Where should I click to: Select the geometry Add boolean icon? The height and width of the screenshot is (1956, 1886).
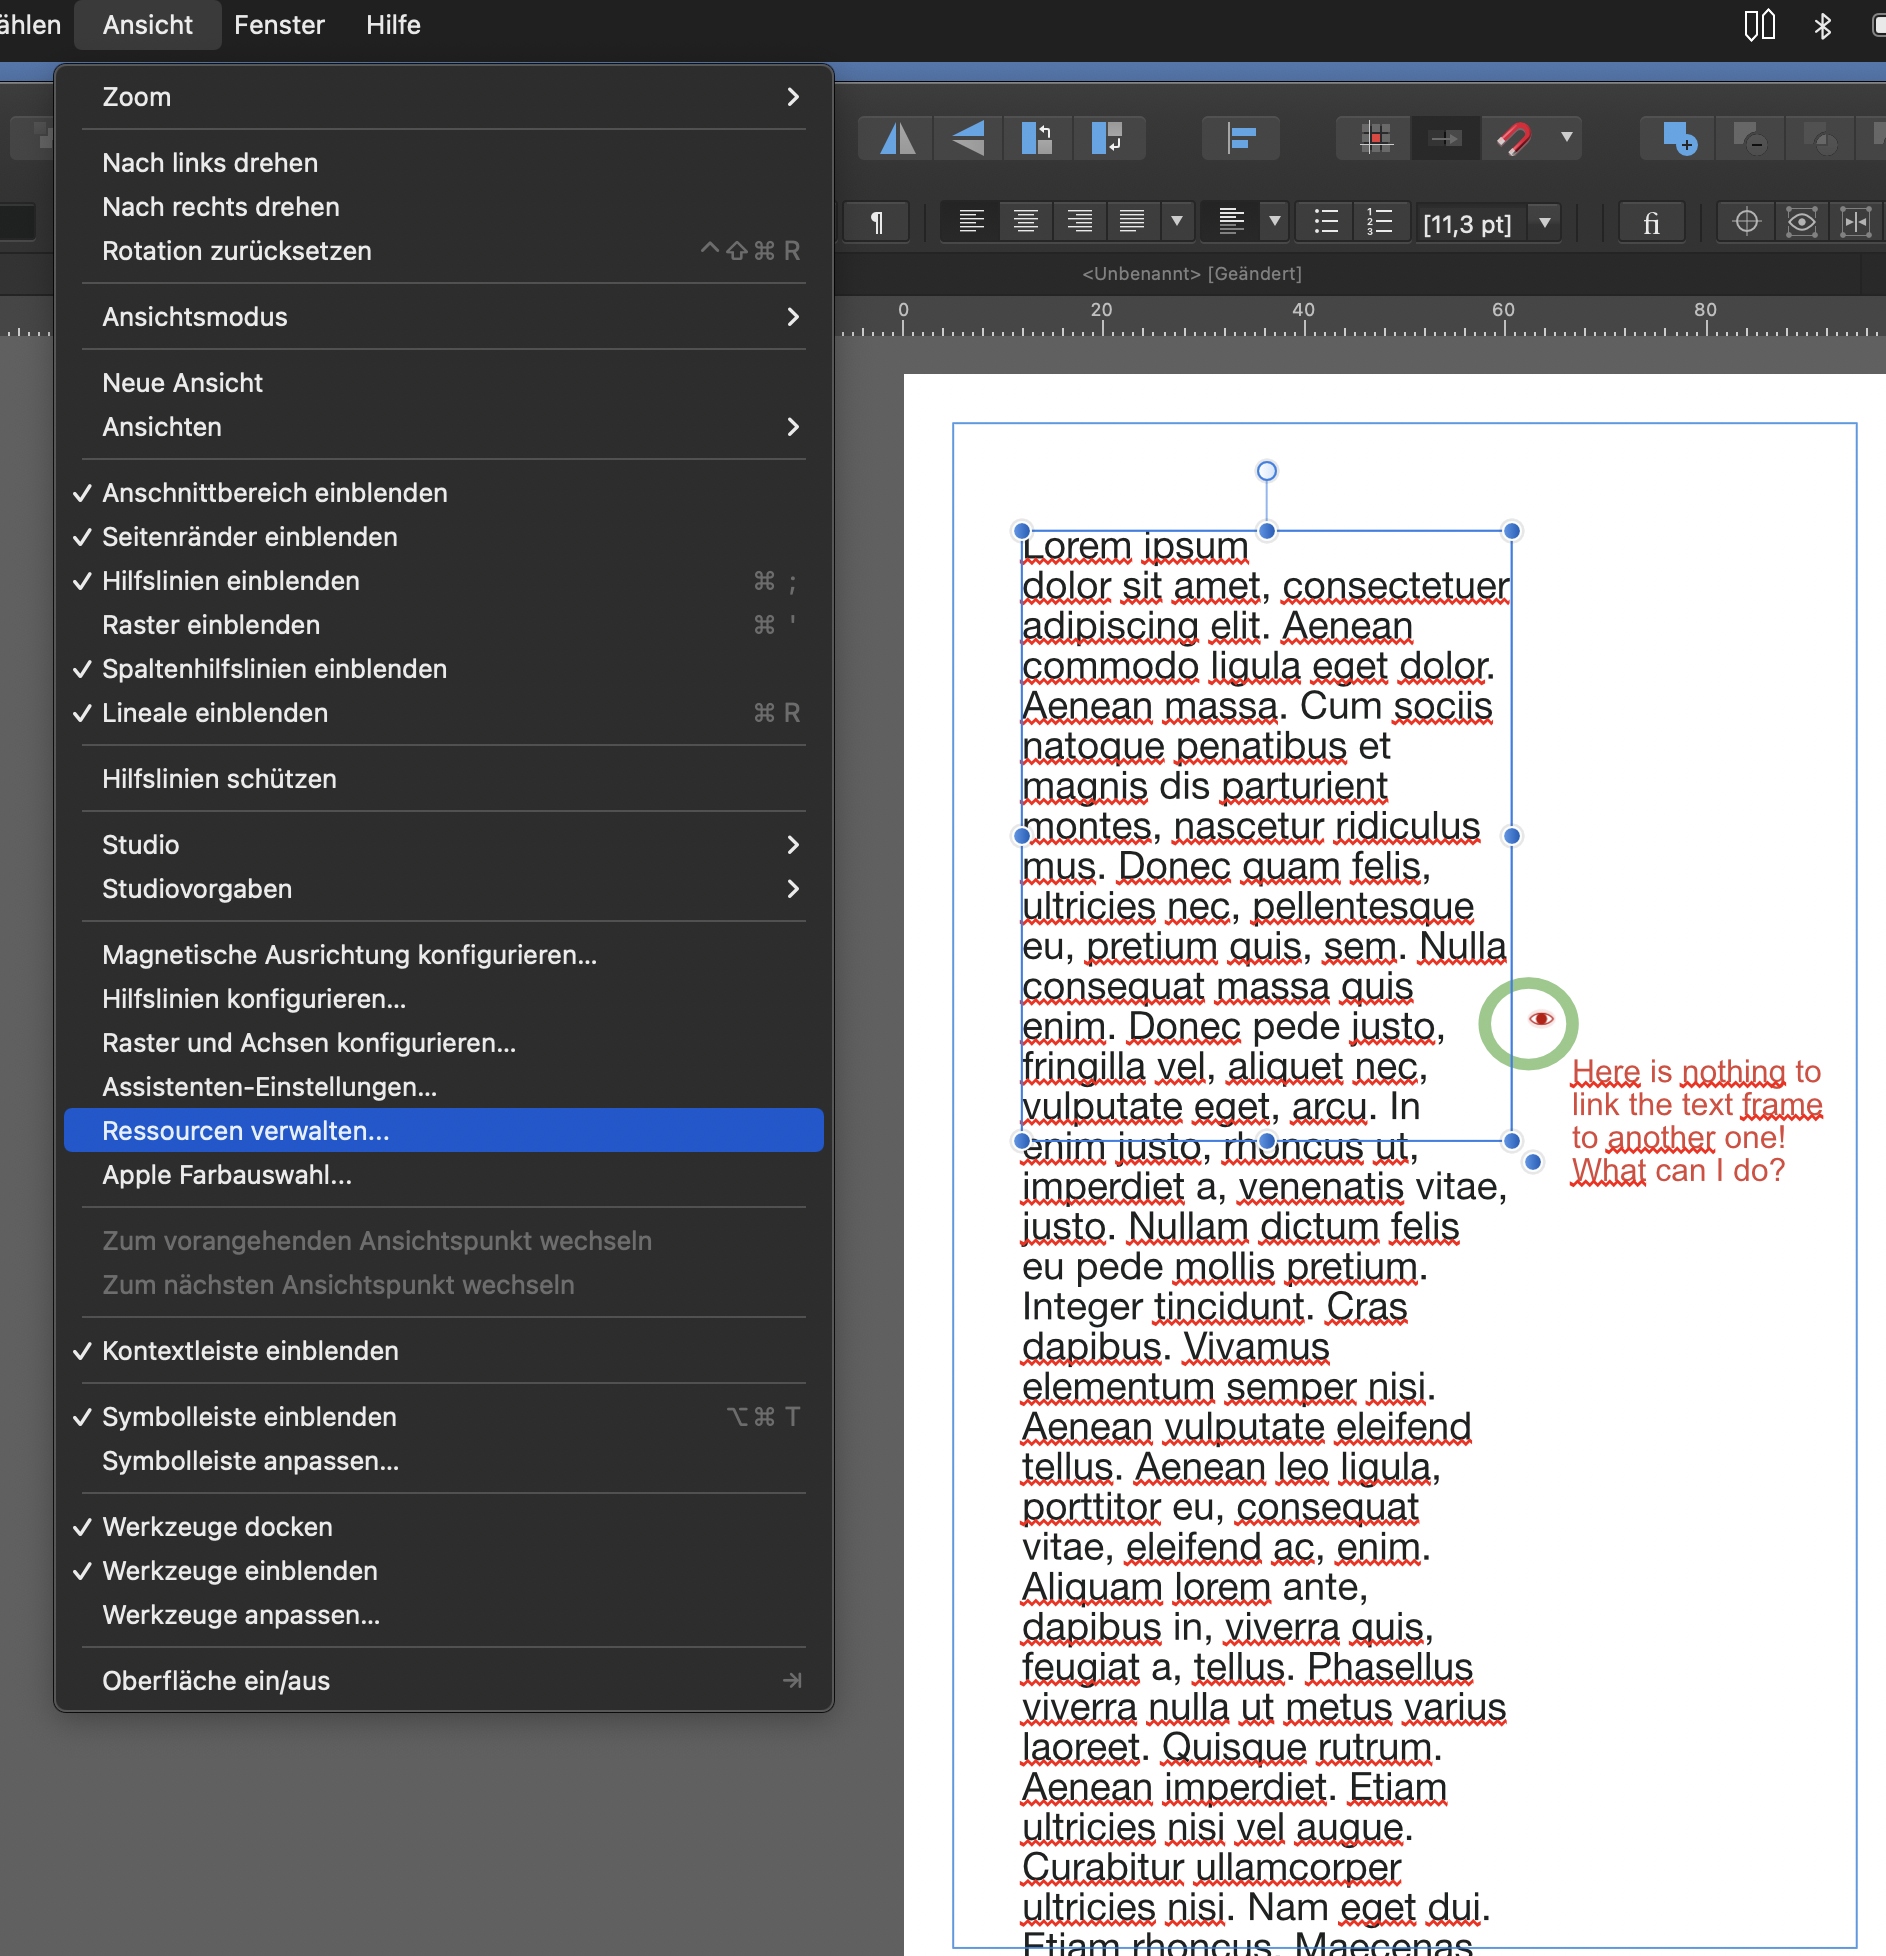coord(1674,138)
